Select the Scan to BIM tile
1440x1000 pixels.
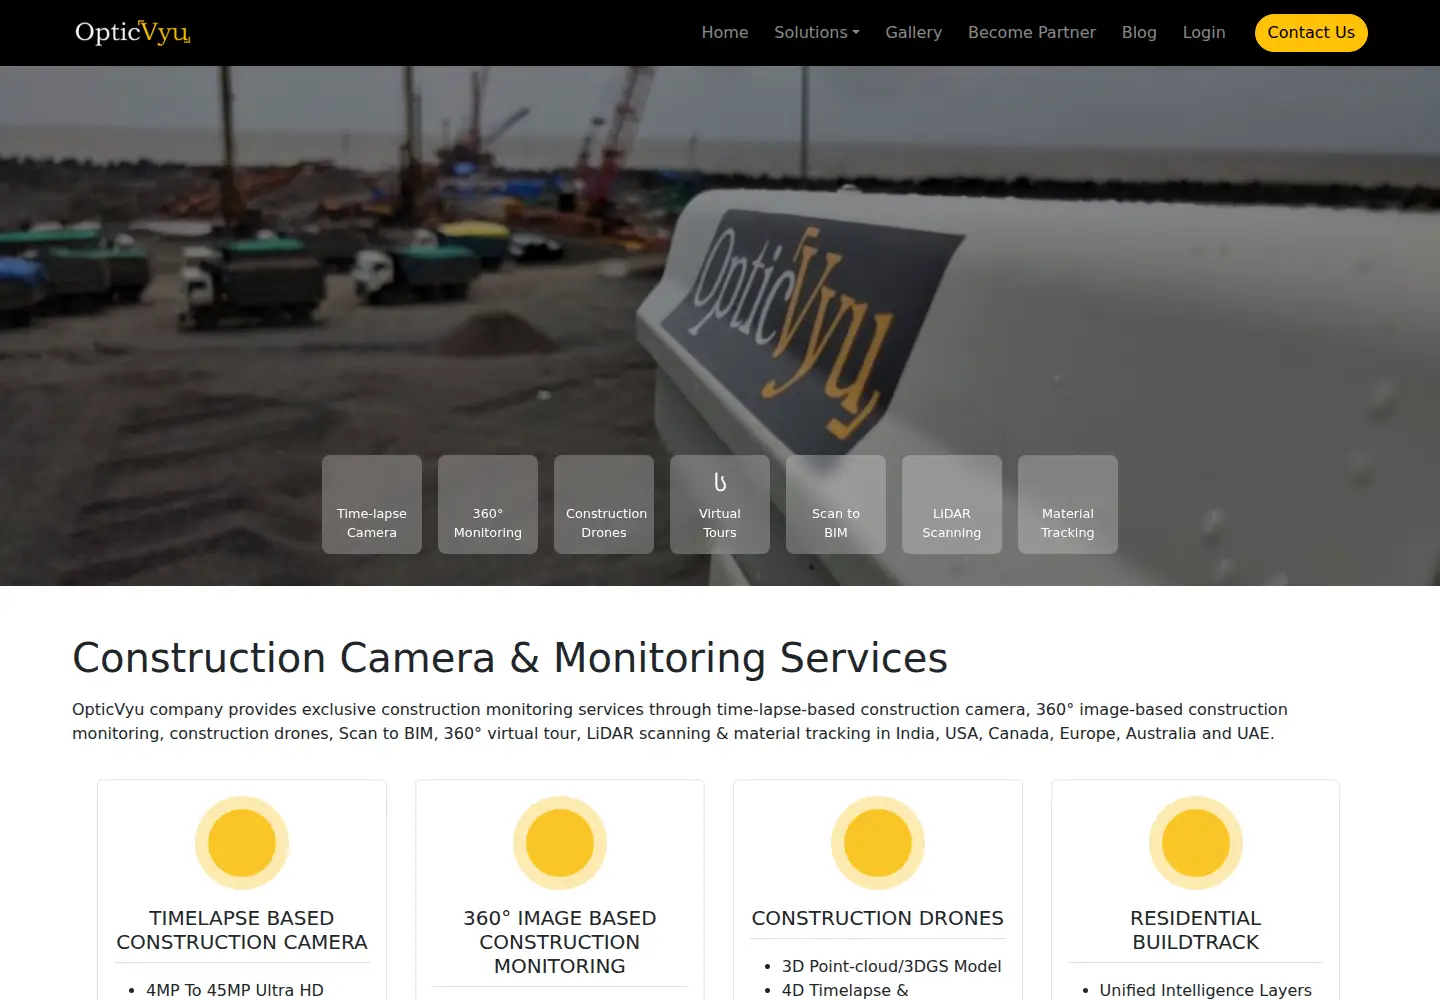(x=836, y=504)
